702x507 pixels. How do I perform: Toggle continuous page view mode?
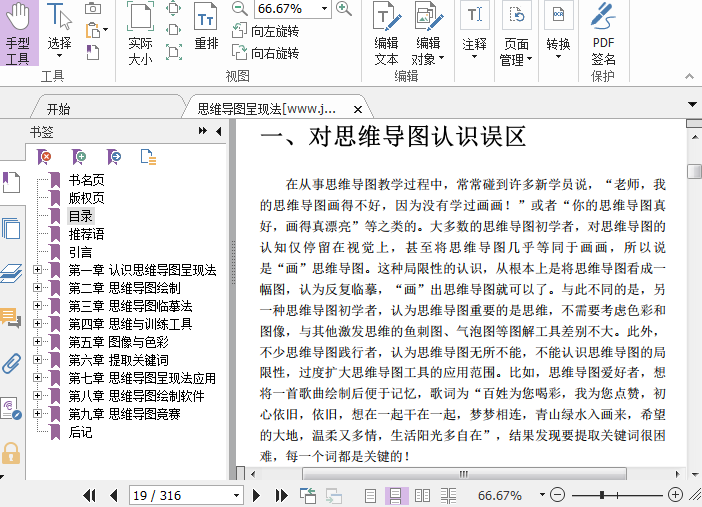(396, 495)
